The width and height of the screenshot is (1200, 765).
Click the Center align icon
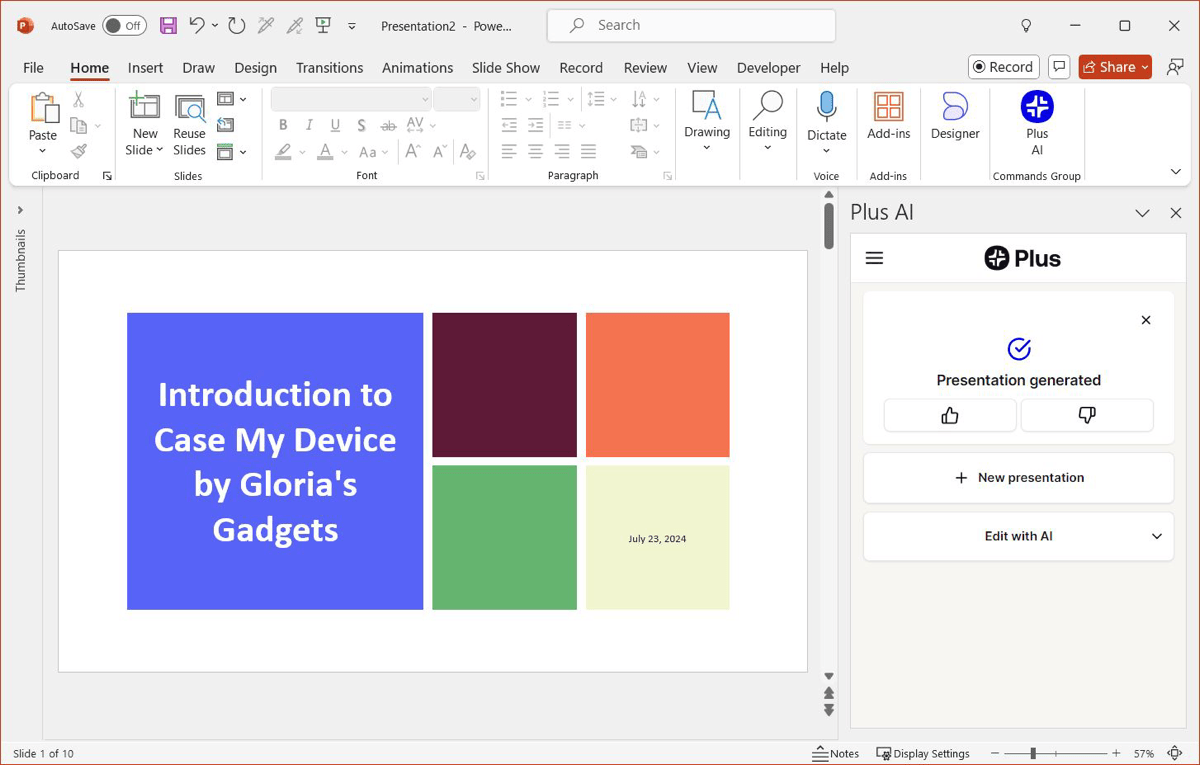(536, 152)
